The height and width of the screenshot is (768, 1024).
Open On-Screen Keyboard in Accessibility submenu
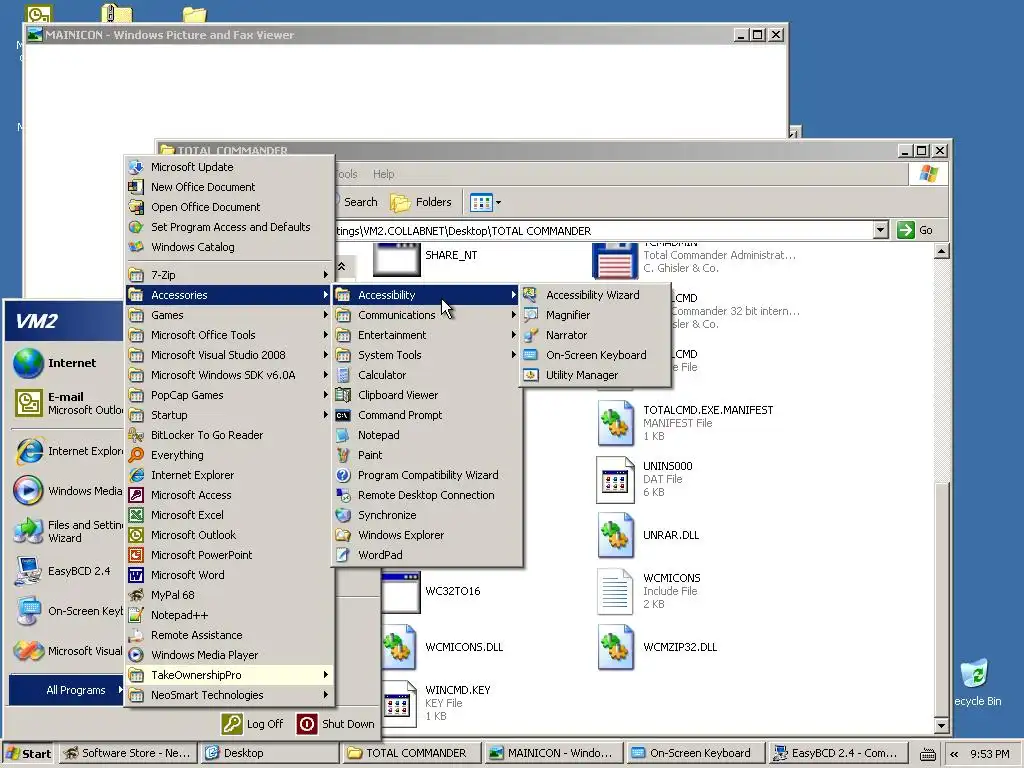coord(594,355)
